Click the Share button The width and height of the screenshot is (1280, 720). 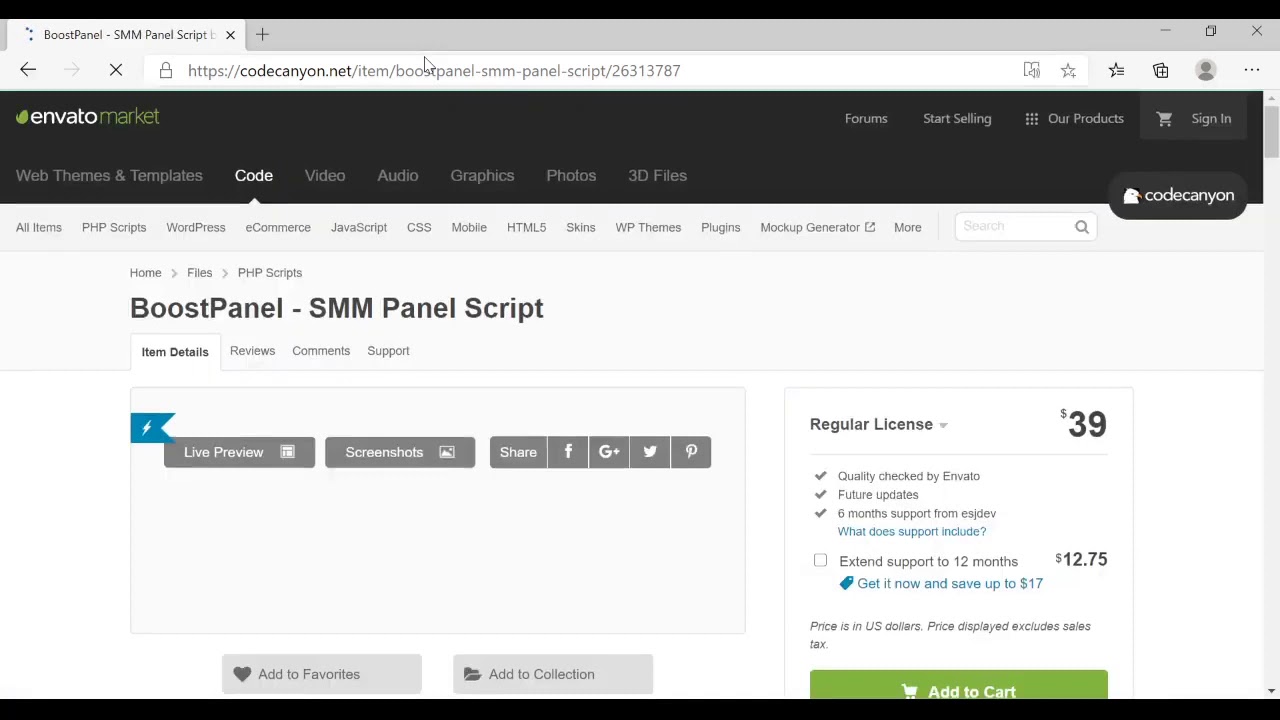[518, 452]
